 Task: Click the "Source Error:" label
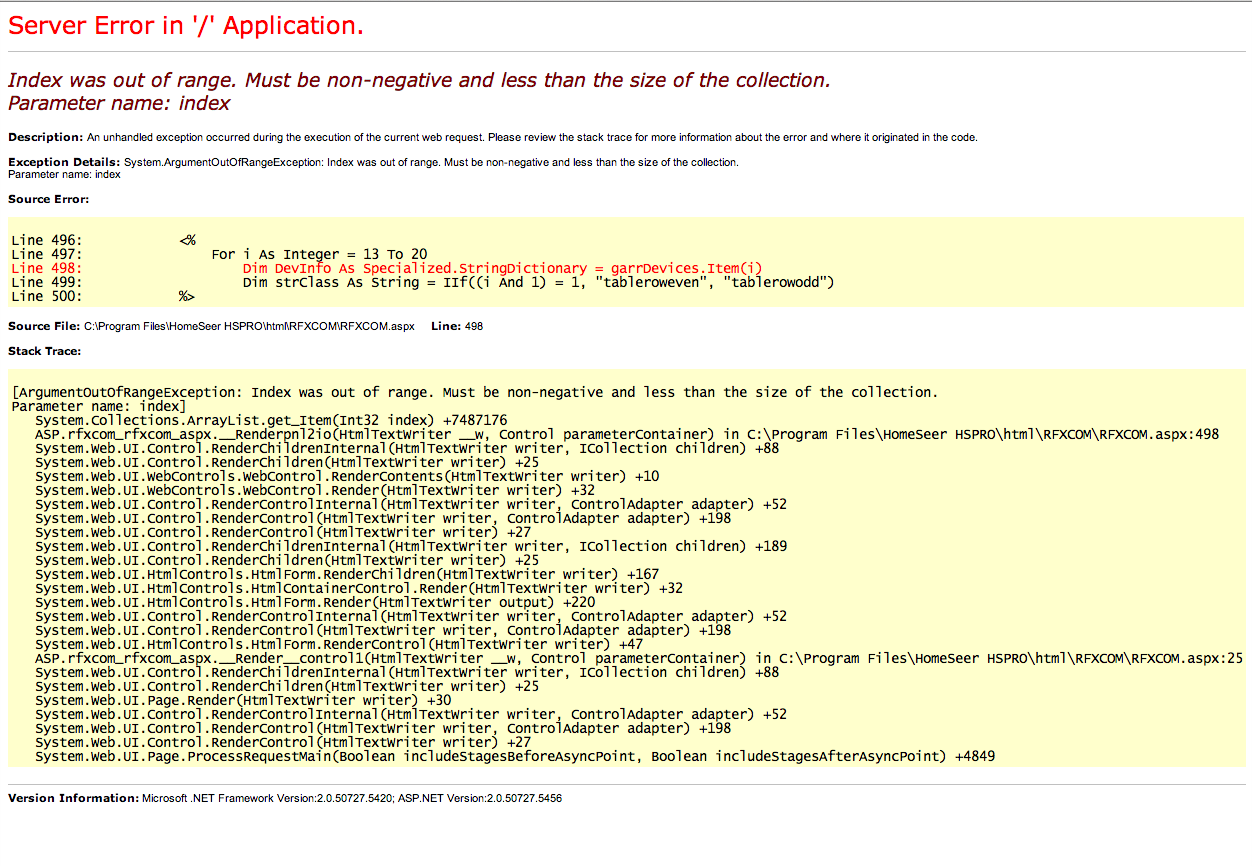tap(48, 199)
